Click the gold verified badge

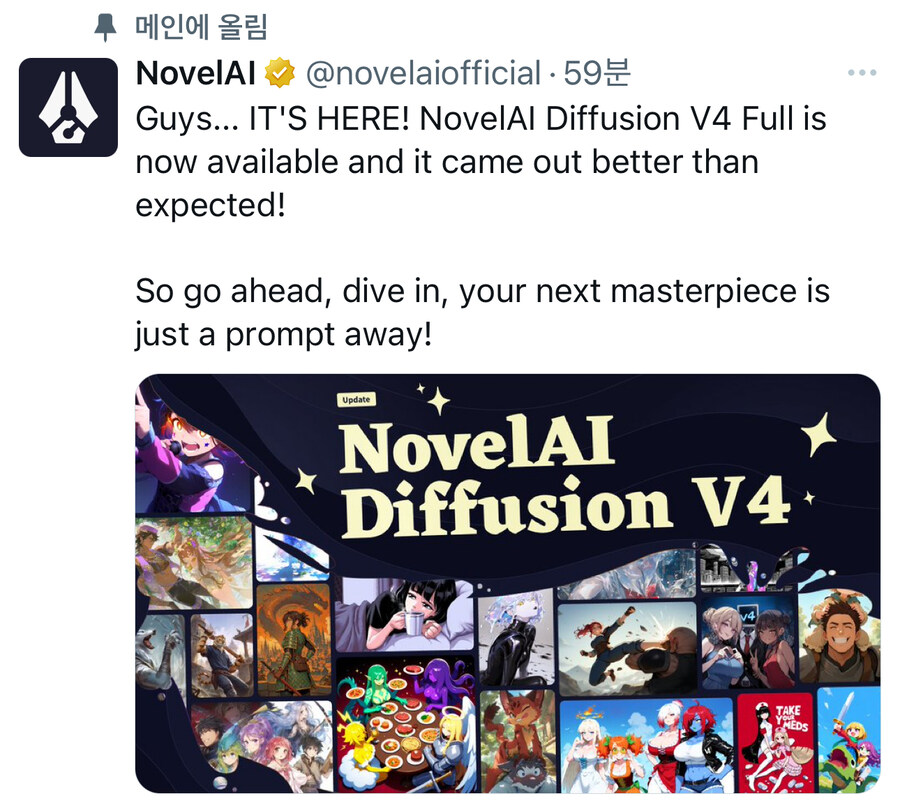(x=280, y=73)
